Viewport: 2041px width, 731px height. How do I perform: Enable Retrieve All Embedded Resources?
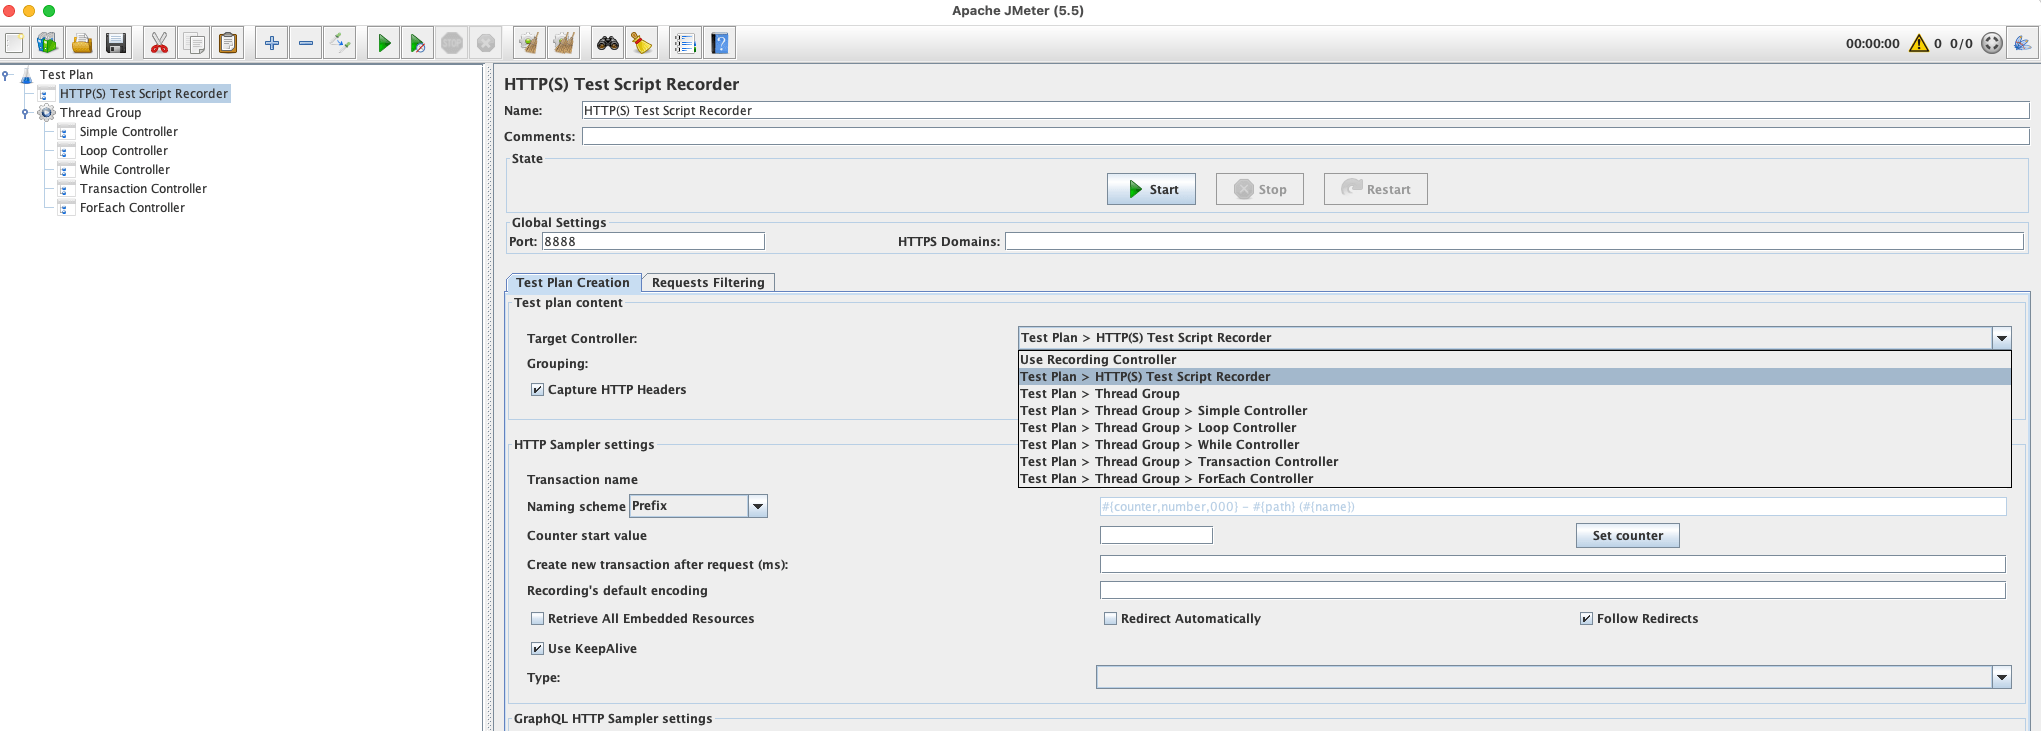pyautogui.click(x=537, y=619)
